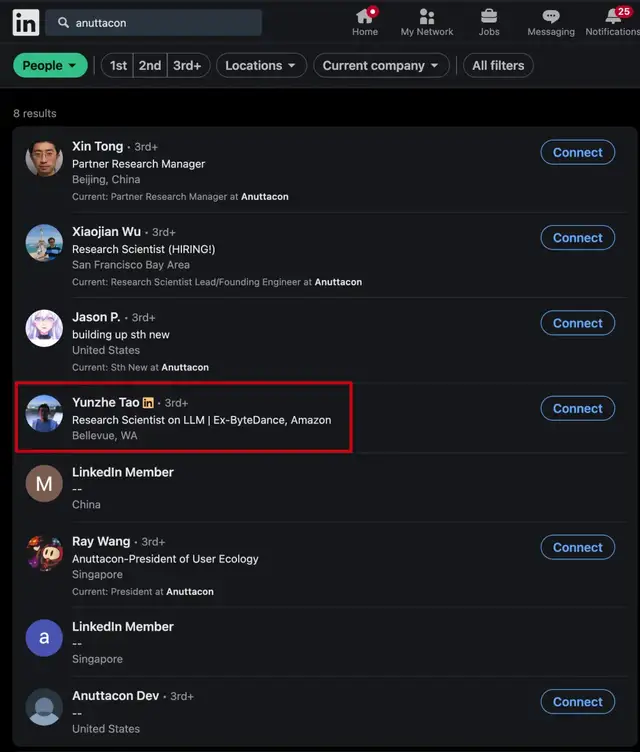Focus the search box containing anuttacon
640x752 pixels.
[x=160, y=23]
